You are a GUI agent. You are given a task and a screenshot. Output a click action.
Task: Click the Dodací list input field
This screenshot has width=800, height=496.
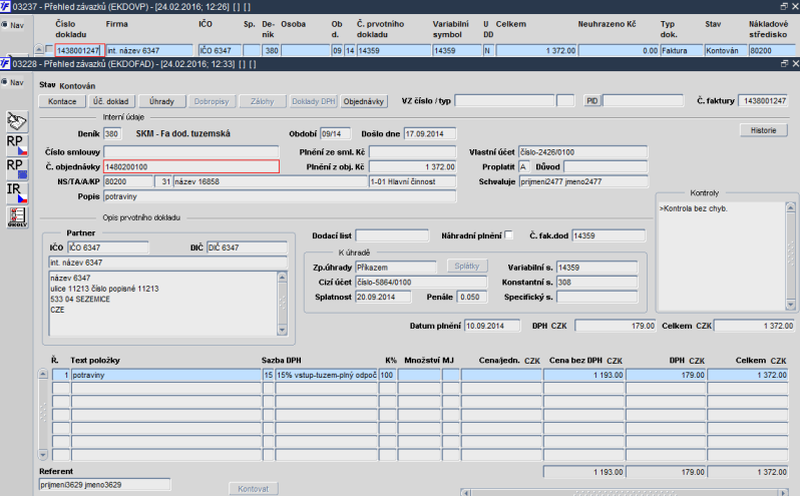pos(392,235)
